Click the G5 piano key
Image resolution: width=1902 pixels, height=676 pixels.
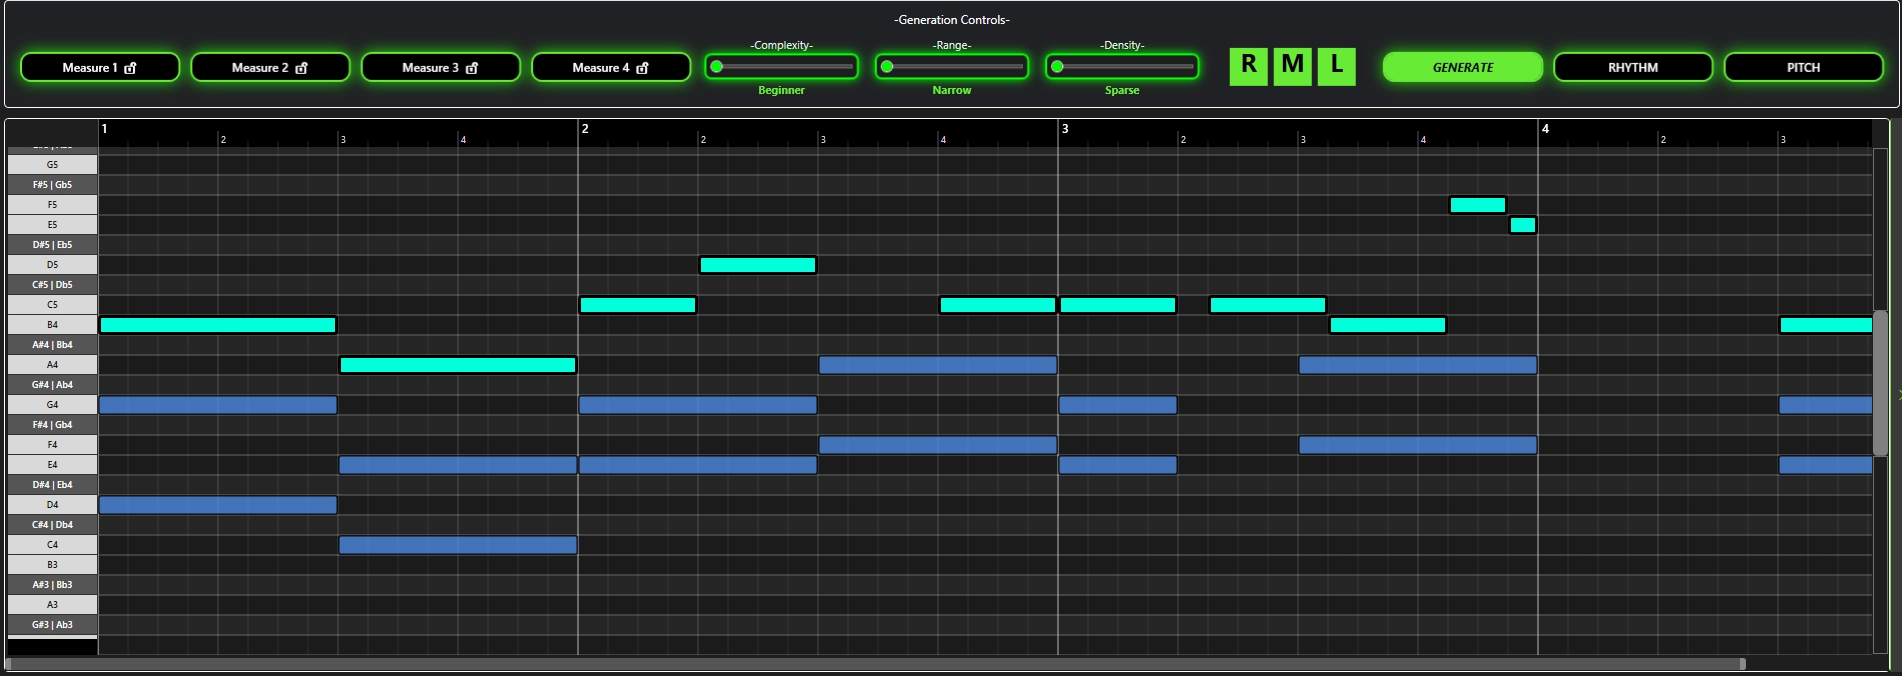coord(52,164)
